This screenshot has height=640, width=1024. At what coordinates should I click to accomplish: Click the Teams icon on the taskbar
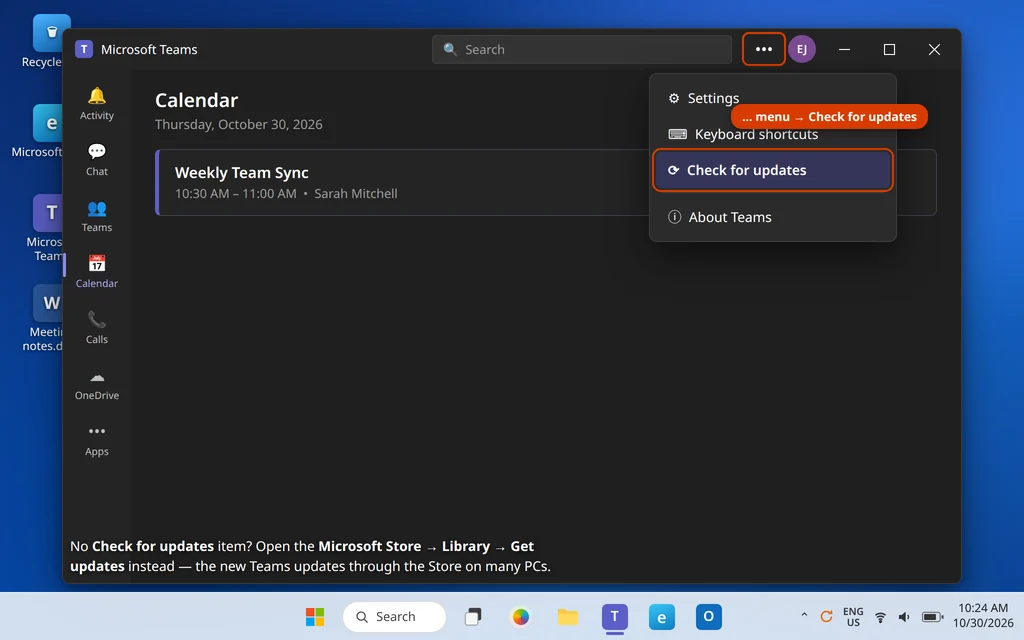615,616
